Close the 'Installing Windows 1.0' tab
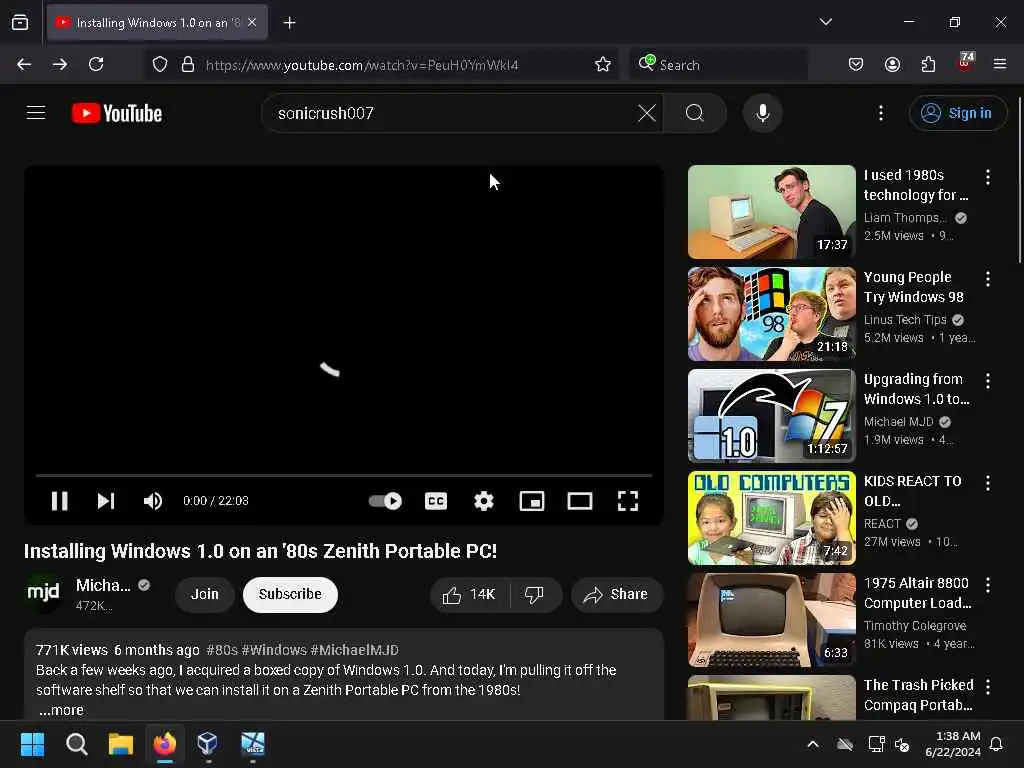Viewport: 1024px width, 768px height. 252,23
